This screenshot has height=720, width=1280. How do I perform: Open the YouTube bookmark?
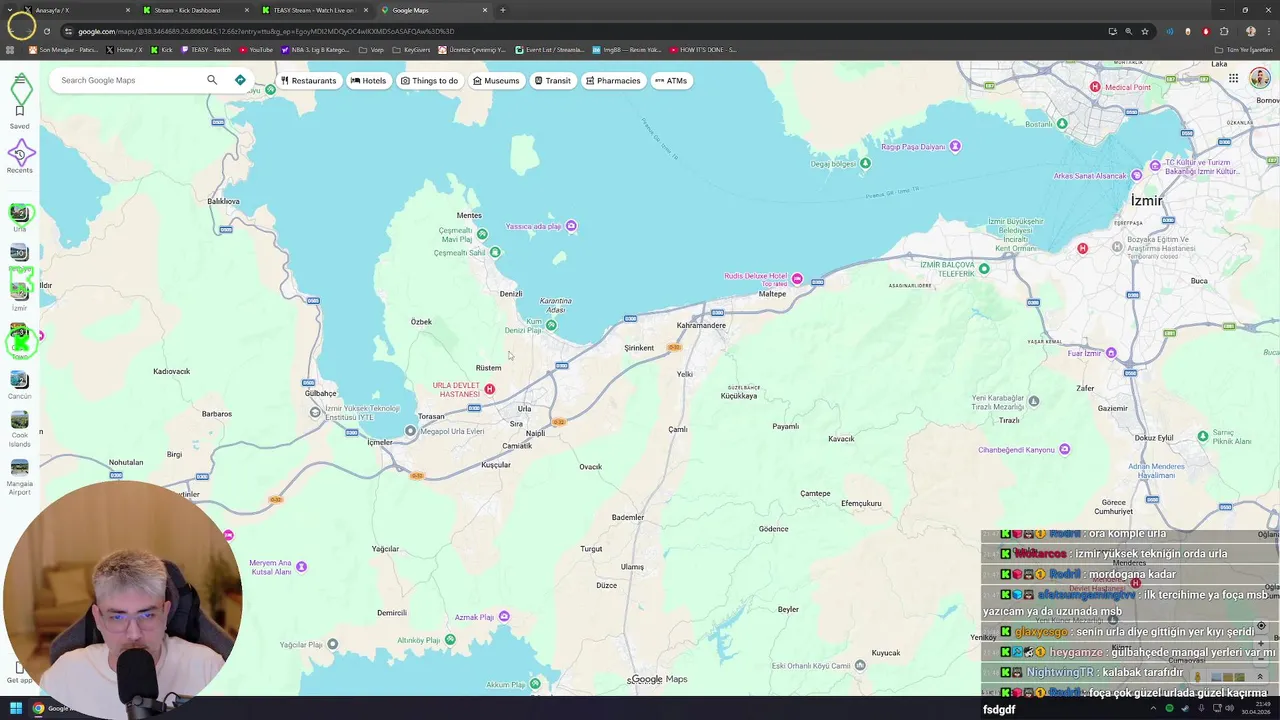click(x=256, y=49)
